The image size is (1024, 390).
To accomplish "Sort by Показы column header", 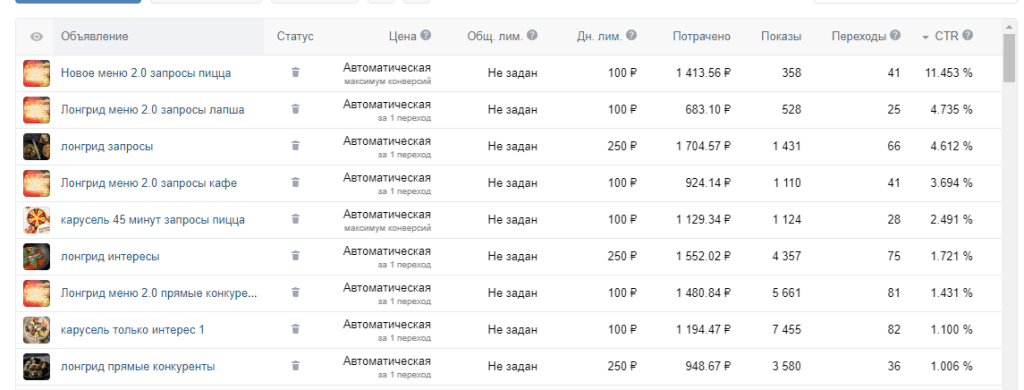I will pos(781,37).
